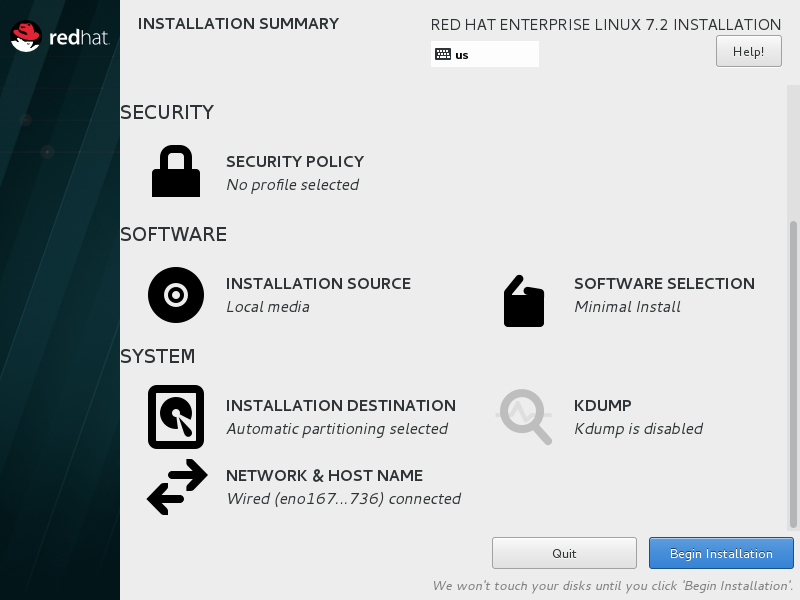Image resolution: width=800 pixels, height=600 pixels.
Task: Click the 'Minimal Install' status text
Action: point(627,307)
